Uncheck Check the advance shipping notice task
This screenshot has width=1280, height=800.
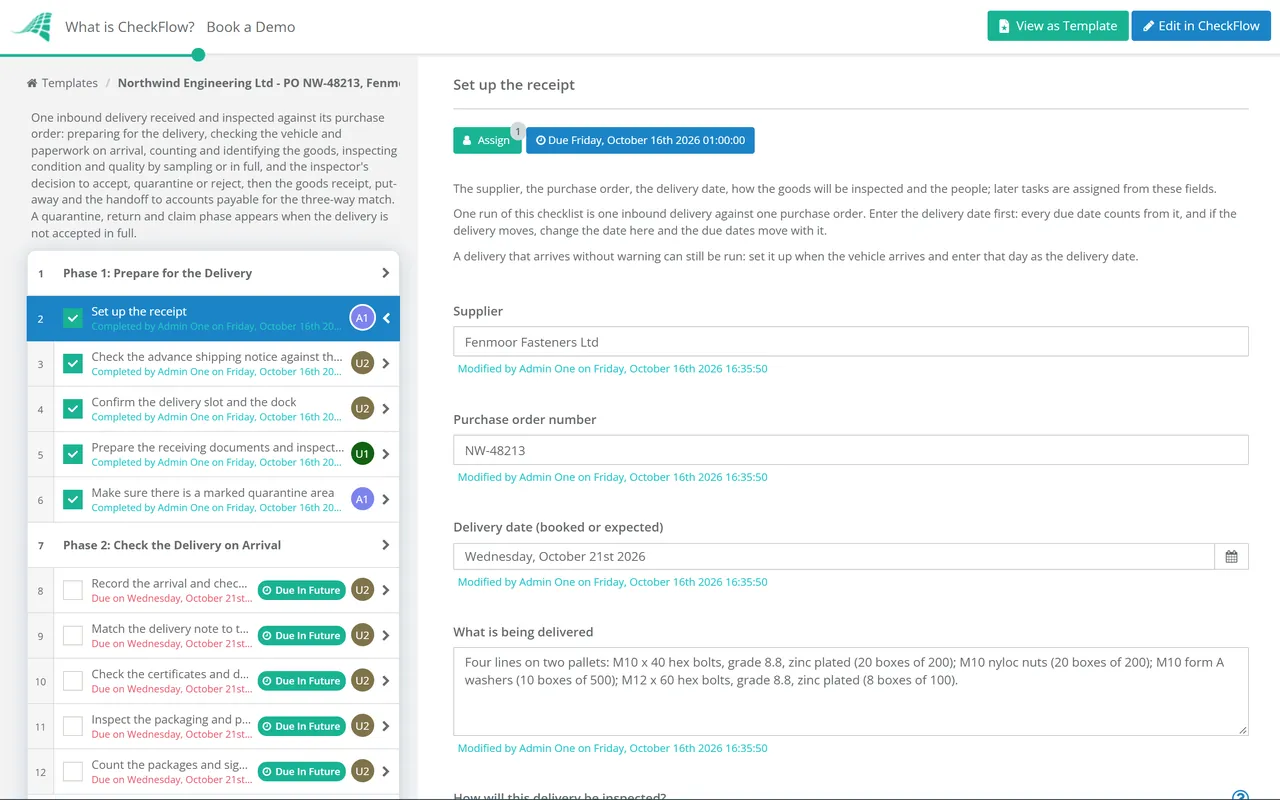[73, 363]
